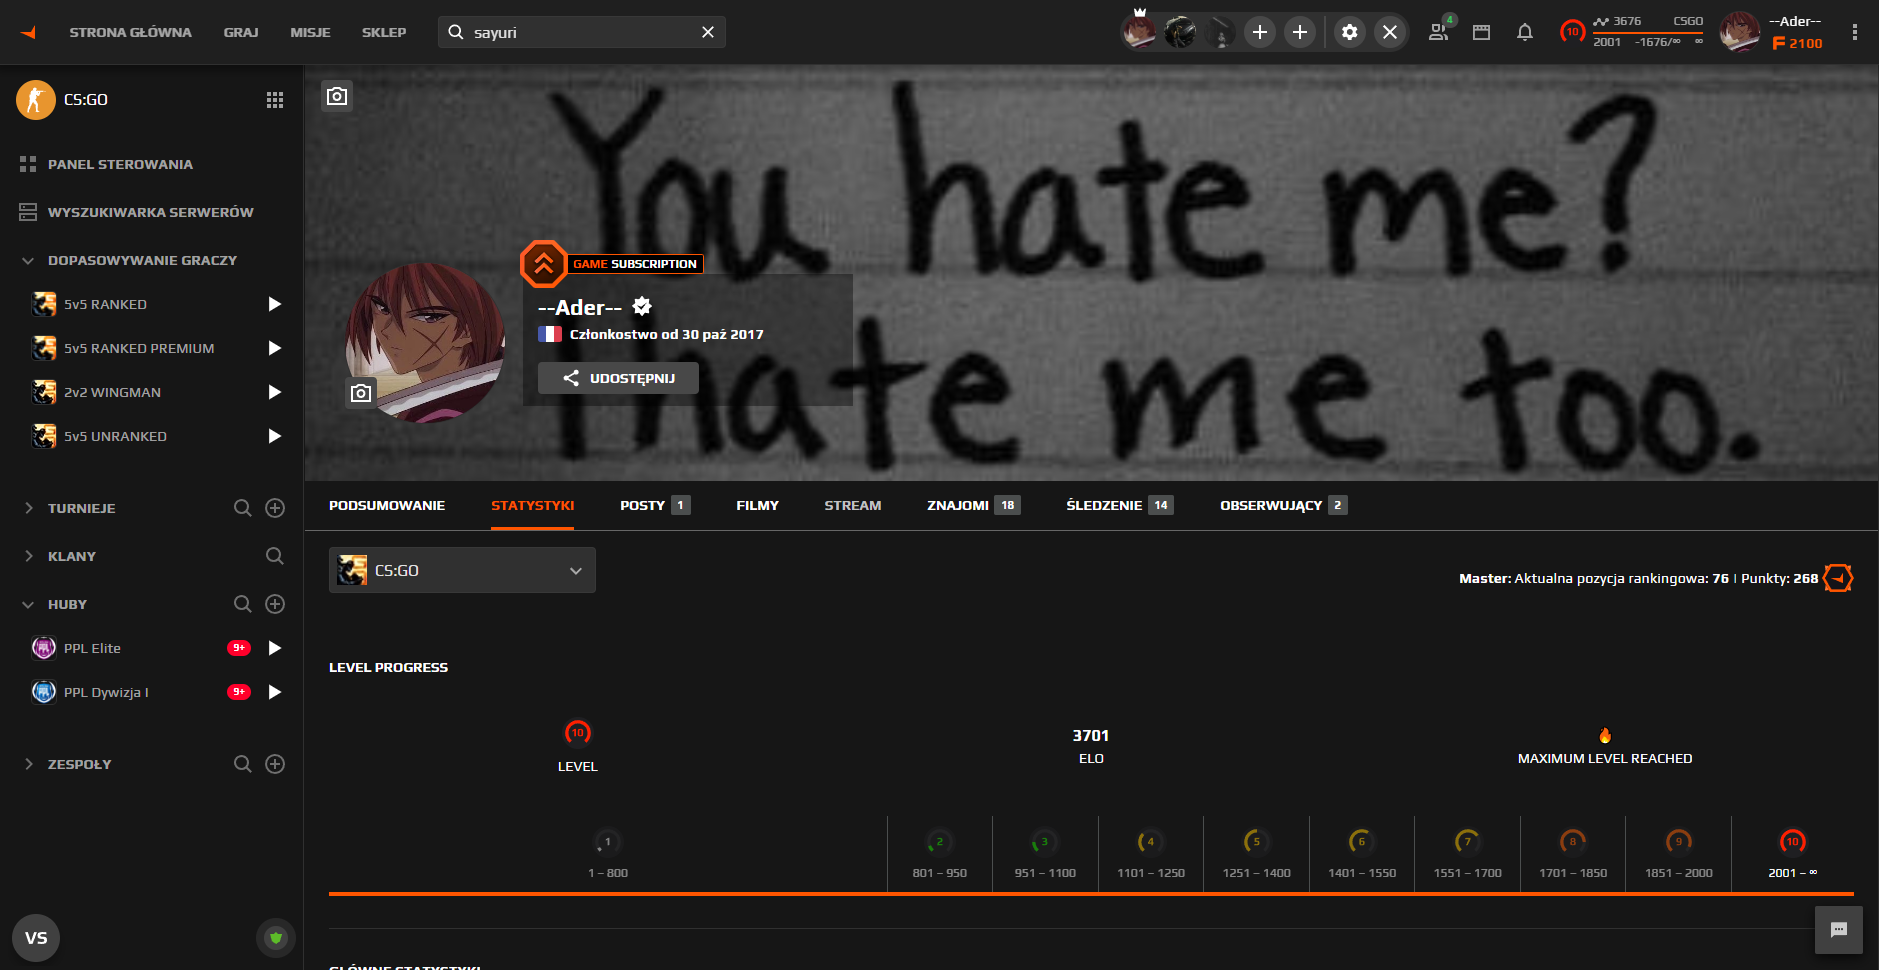The image size is (1879, 970).
Task: Click the Udostępnij share button
Action: (x=618, y=378)
